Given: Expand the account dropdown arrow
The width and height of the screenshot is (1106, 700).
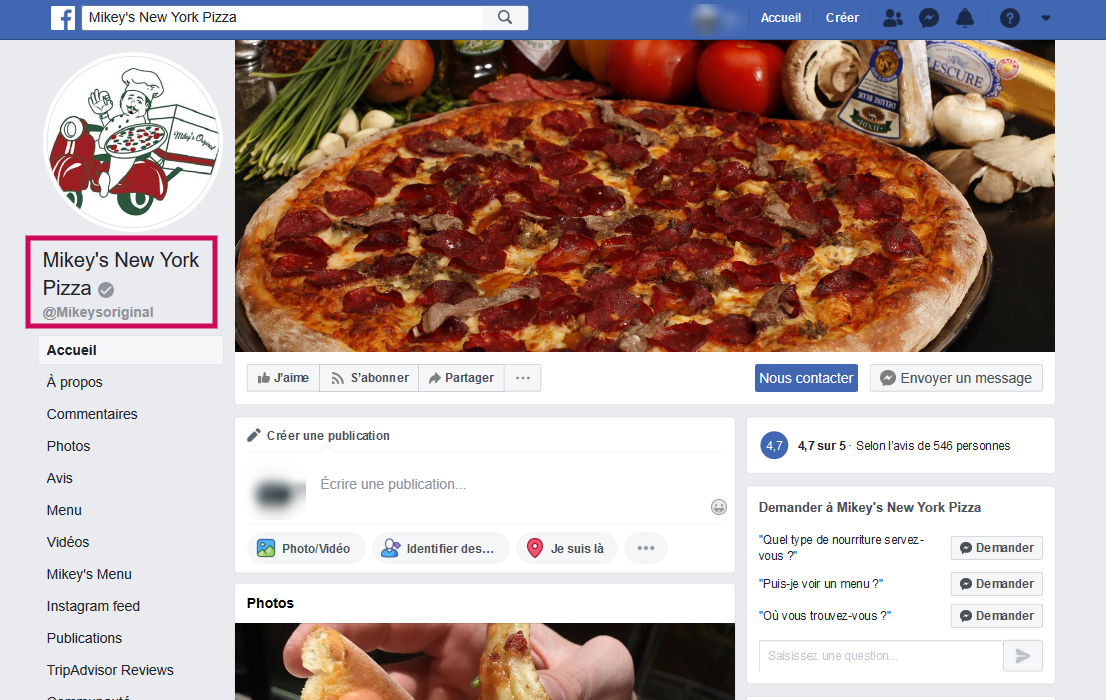Looking at the screenshot, I should point(1046,18).
